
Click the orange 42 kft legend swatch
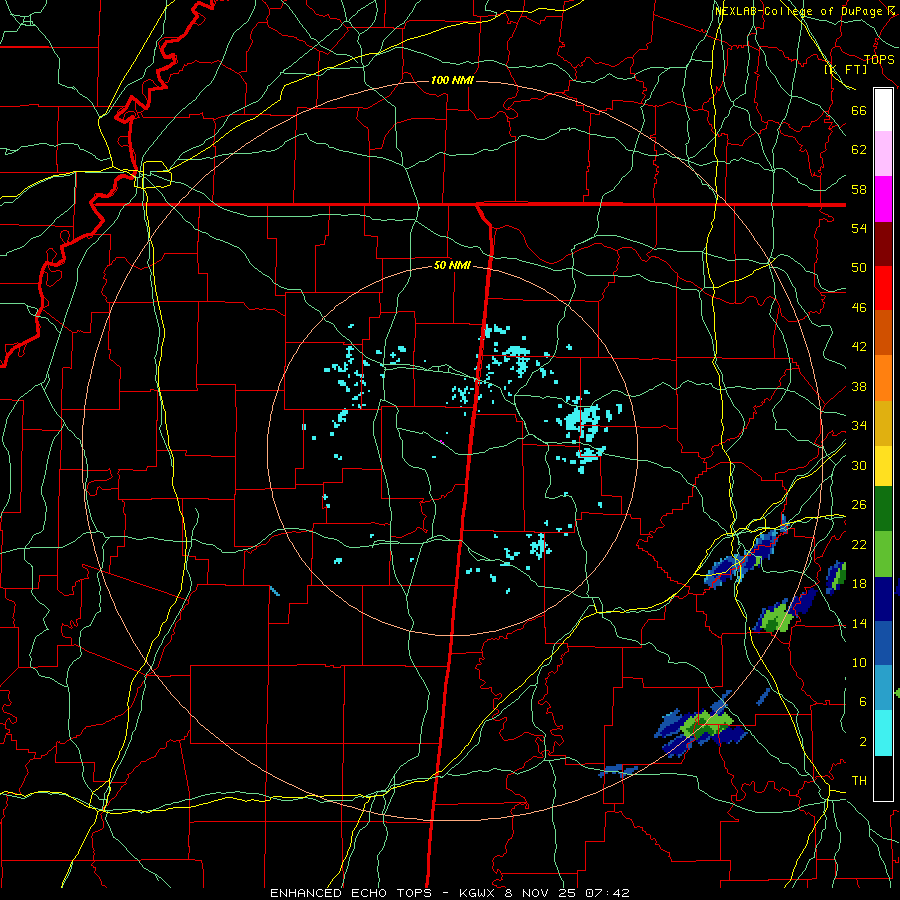click(x=883, y=378)
